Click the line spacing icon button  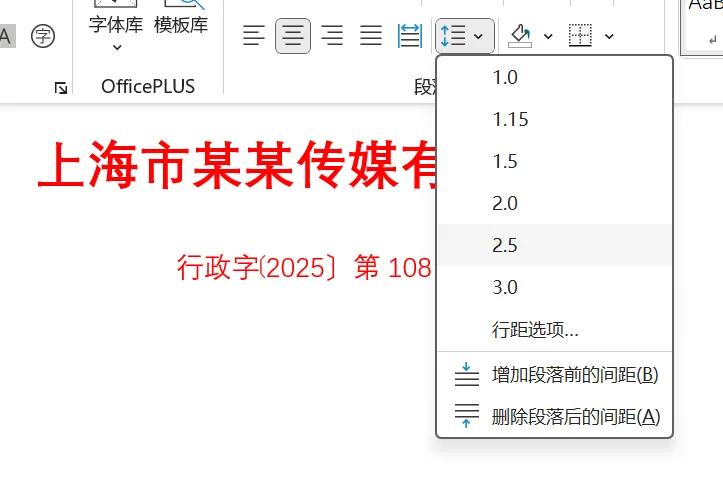pyautogui.click(x=454, y=37)
